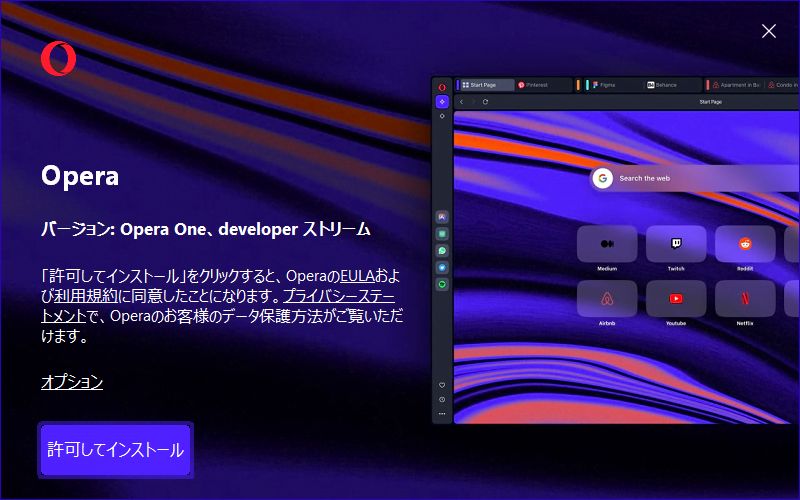Select the Pinterest tab in preview
Image resolution: width=800 pixels, height=500 pixels.
pos(543,85)
